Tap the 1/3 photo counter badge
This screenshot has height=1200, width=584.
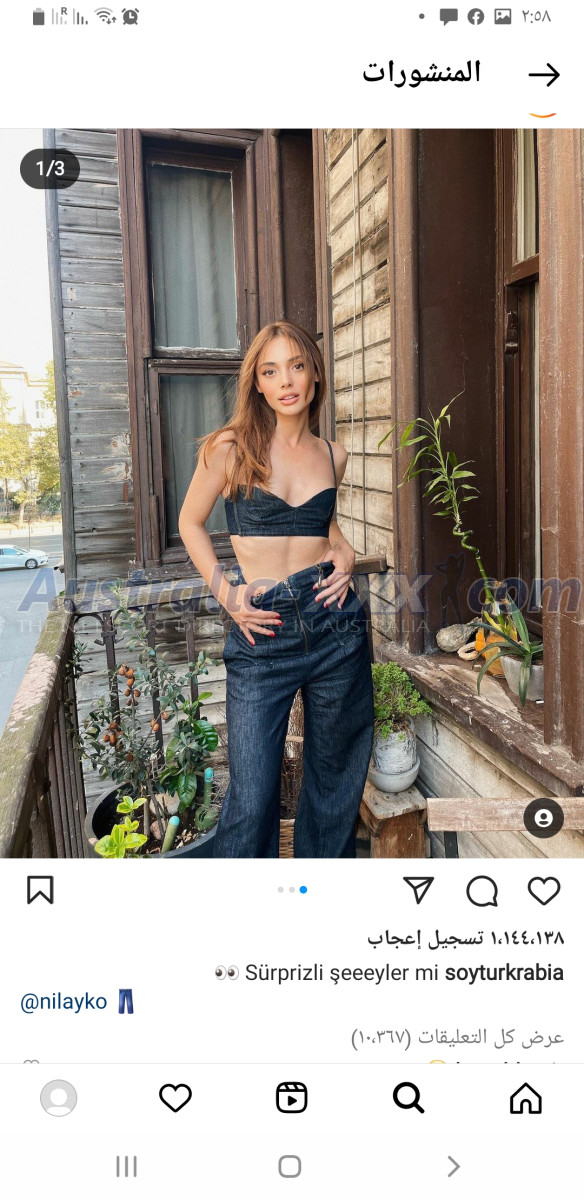[x=50, y=169]
